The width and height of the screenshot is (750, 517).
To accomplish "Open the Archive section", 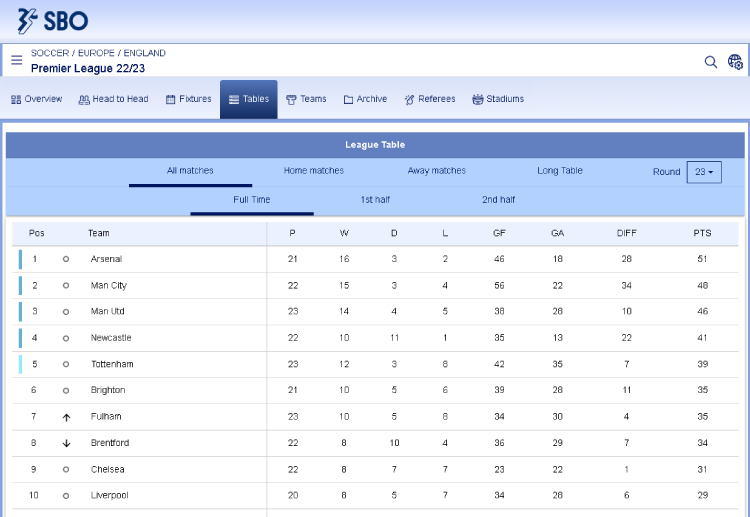I will click(x=365, y=99).
